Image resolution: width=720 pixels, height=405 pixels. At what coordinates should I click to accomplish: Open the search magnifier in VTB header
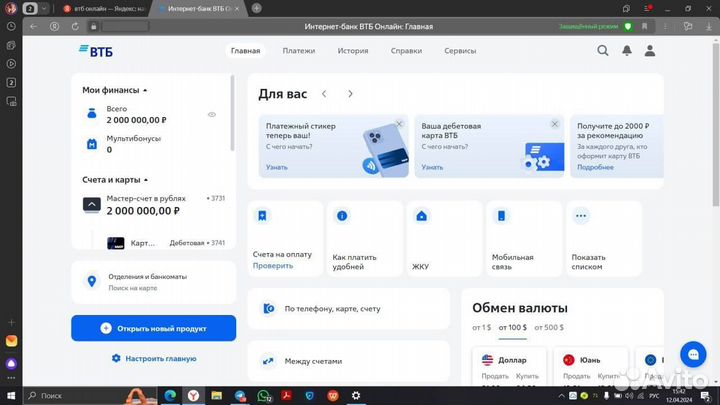point(603,51)
